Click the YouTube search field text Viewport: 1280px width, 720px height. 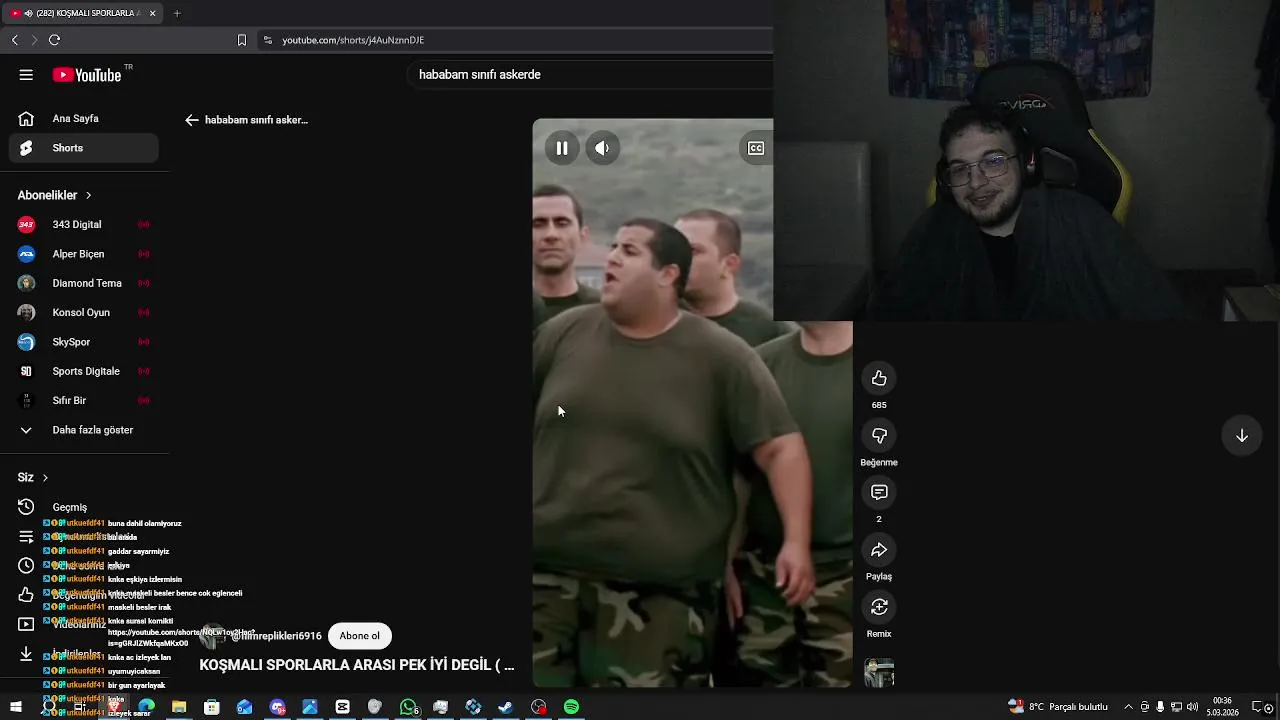[480, 75]
